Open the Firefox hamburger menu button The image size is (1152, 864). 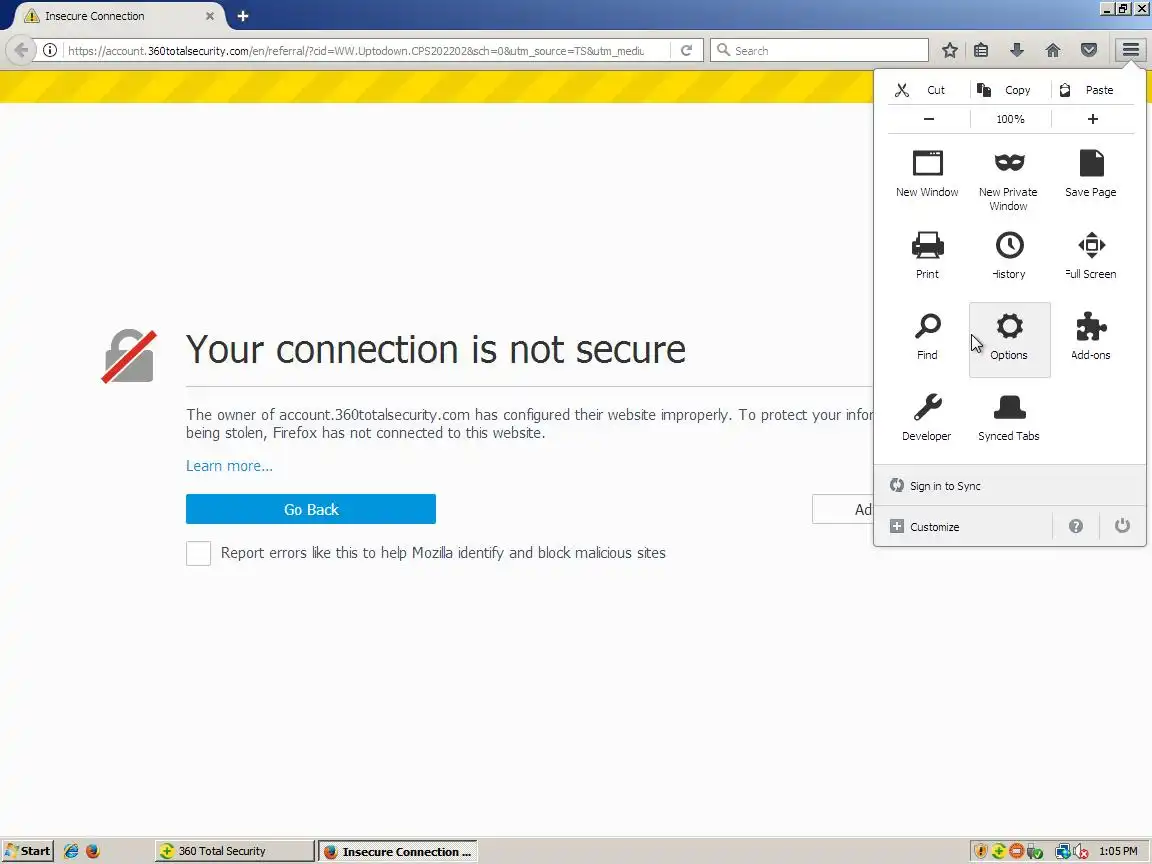pyautogui.click(x=1130, y=50)
